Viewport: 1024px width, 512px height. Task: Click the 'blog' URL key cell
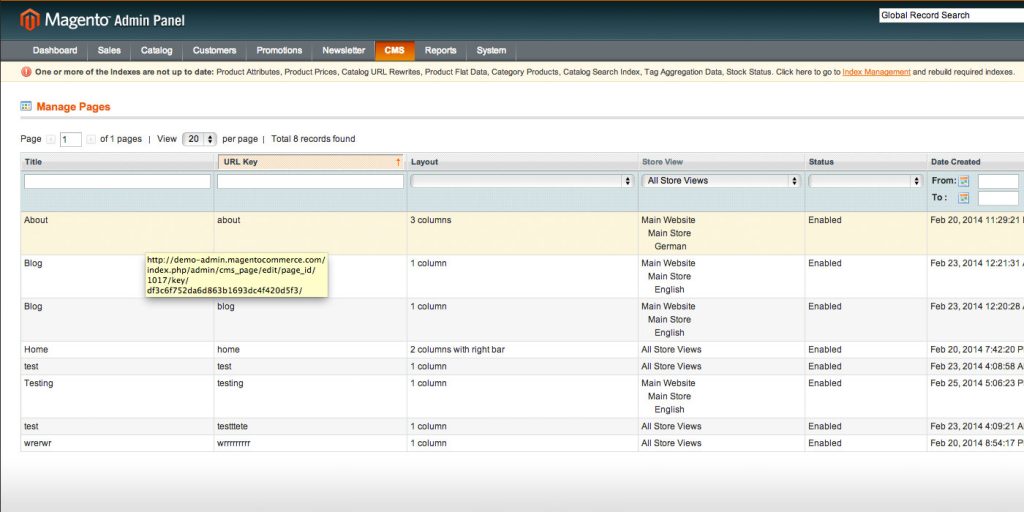pos(226,306)
